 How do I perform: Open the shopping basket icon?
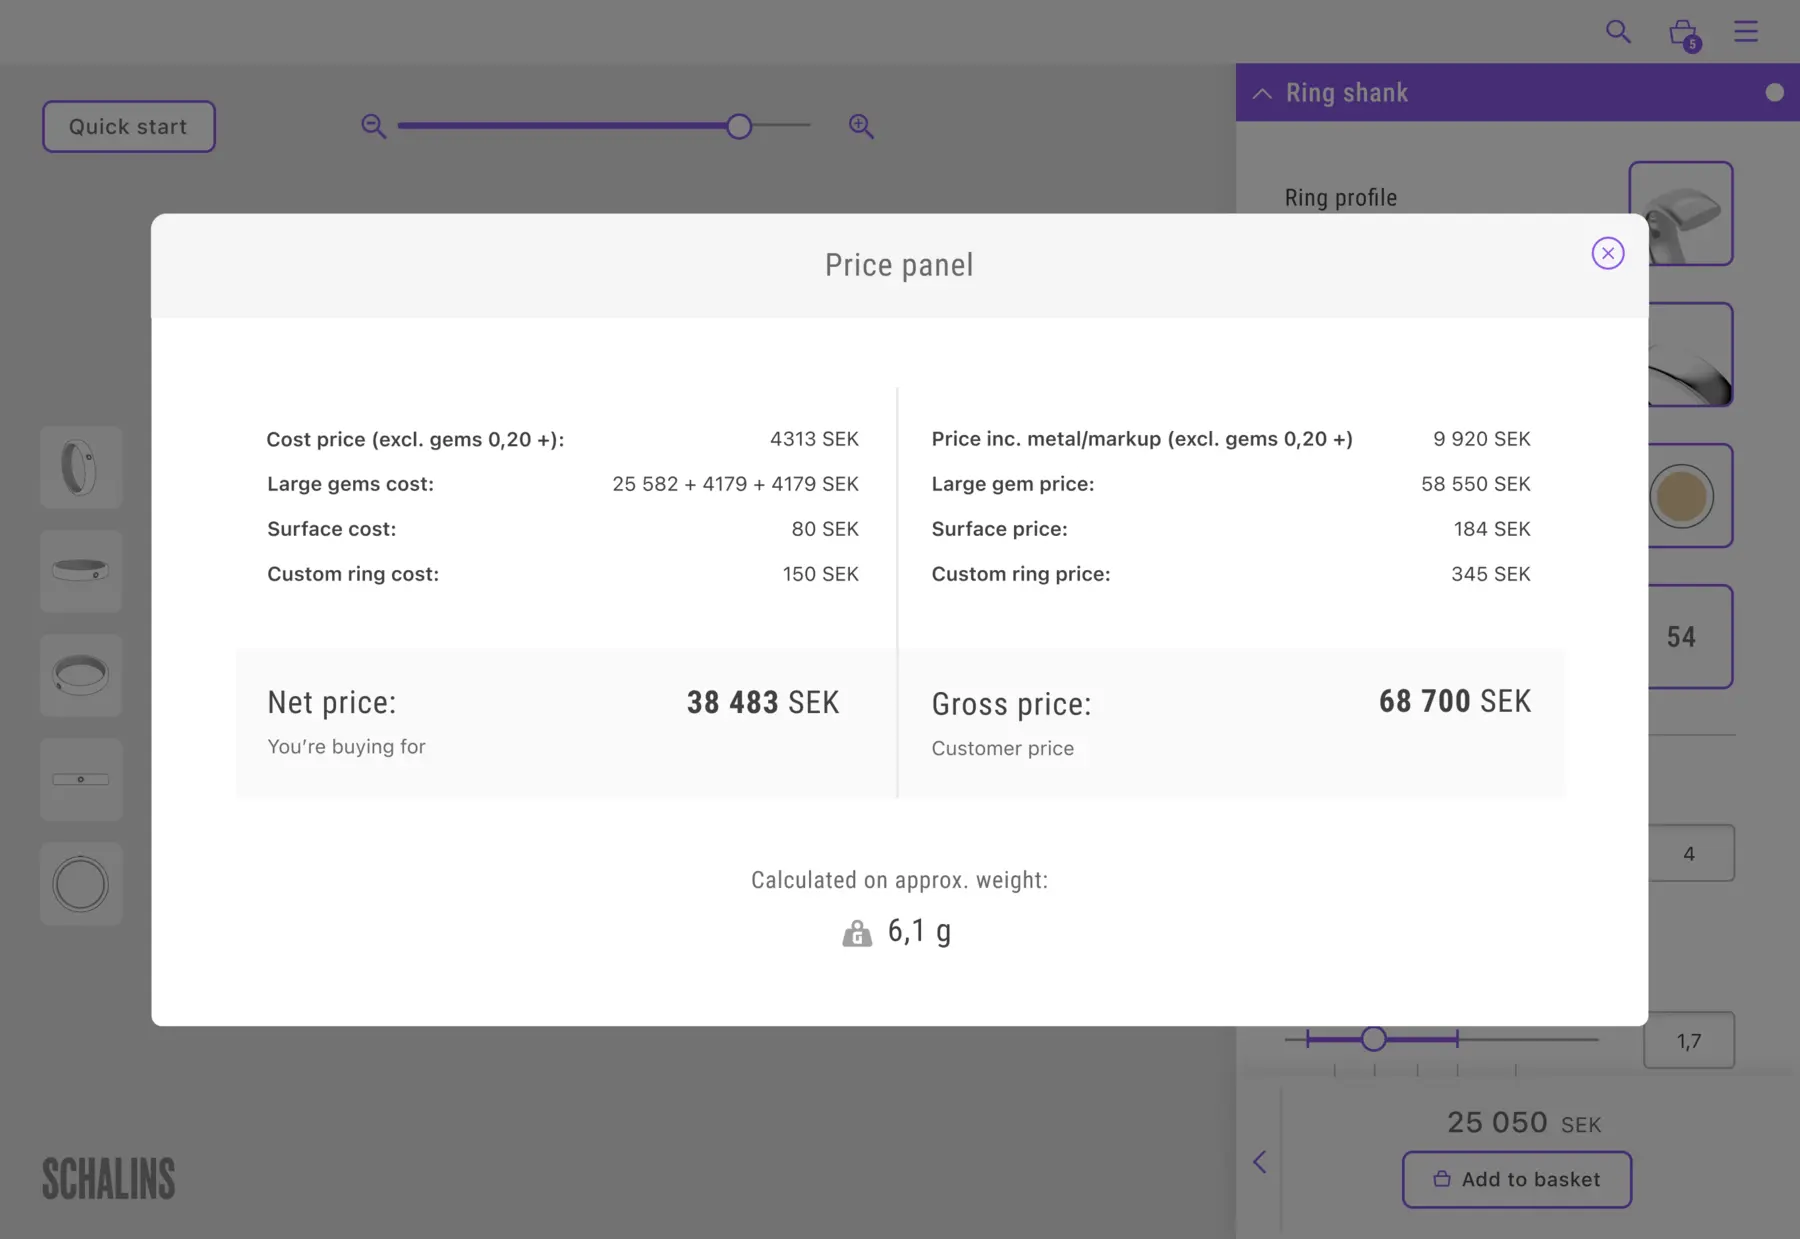tap(1683, 33)
